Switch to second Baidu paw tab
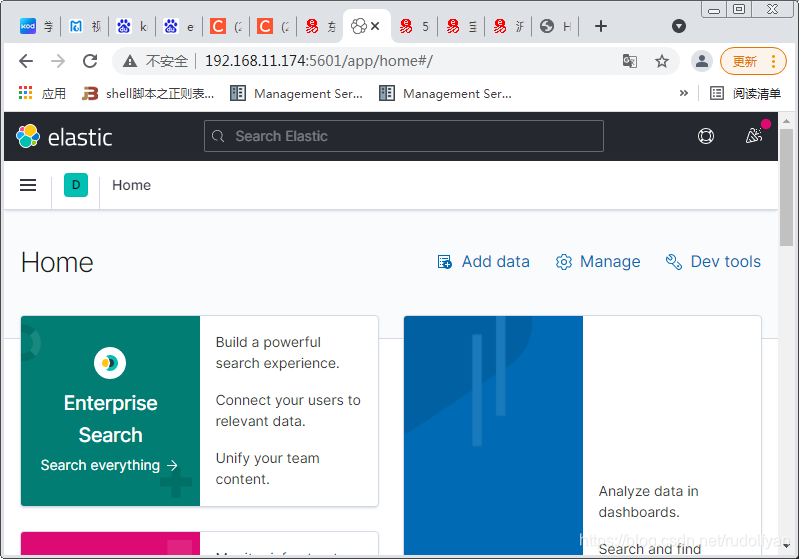 coord(179,26)
